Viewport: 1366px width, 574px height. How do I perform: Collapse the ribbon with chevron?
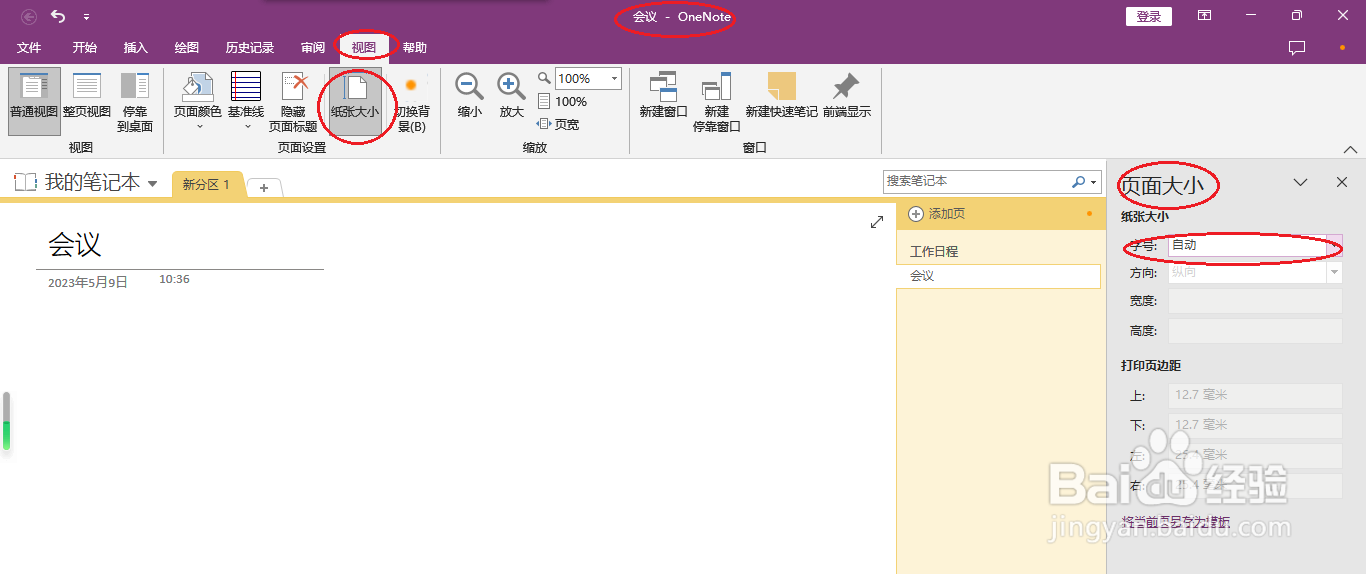click(1350, 149)
